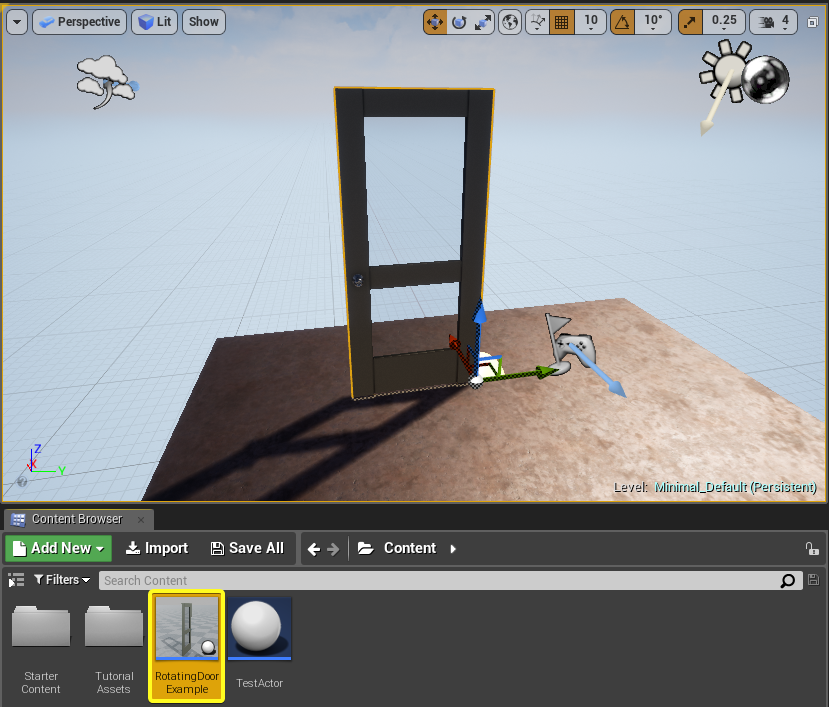
Task: Select the rotate gizmo tool
Action: (459, 21)
